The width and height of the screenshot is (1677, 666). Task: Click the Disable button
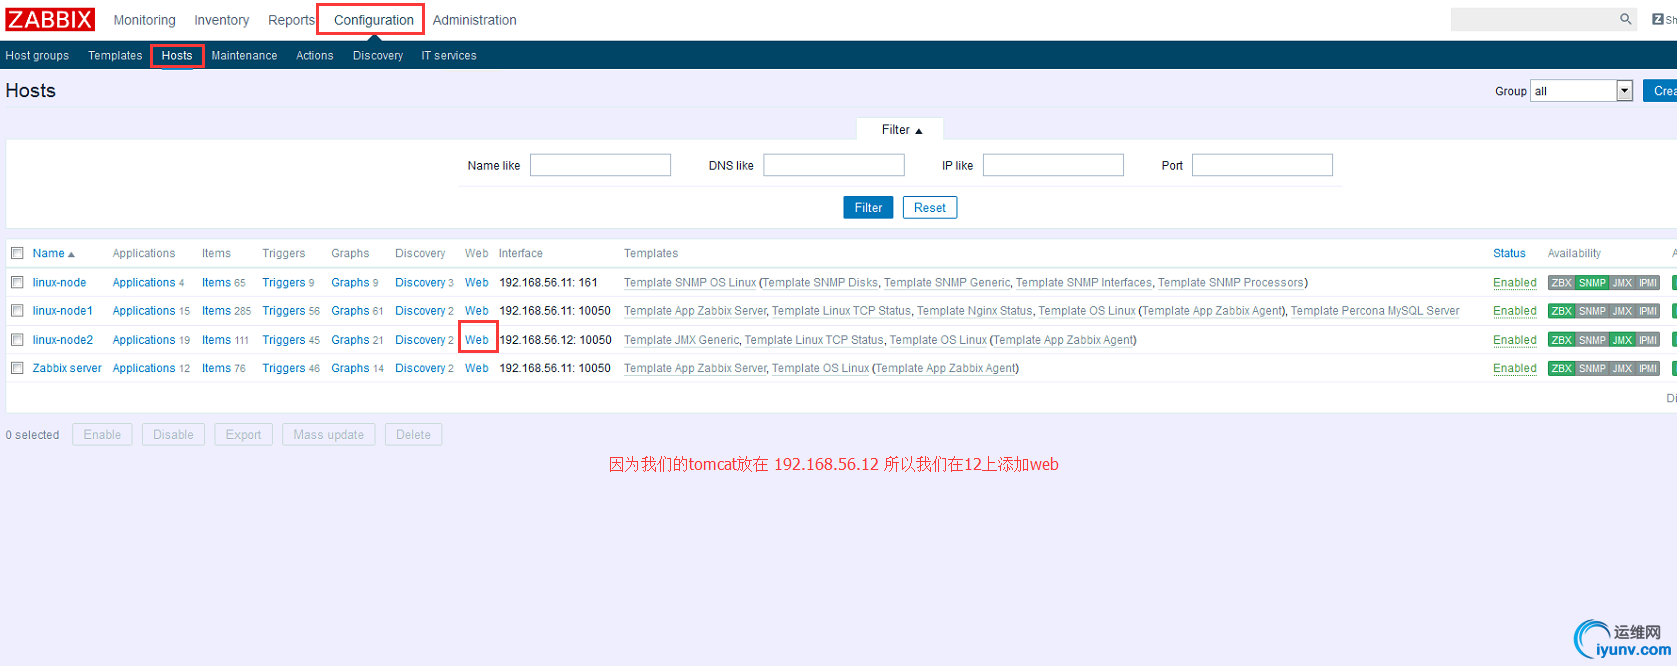click(x=173, y=435)
